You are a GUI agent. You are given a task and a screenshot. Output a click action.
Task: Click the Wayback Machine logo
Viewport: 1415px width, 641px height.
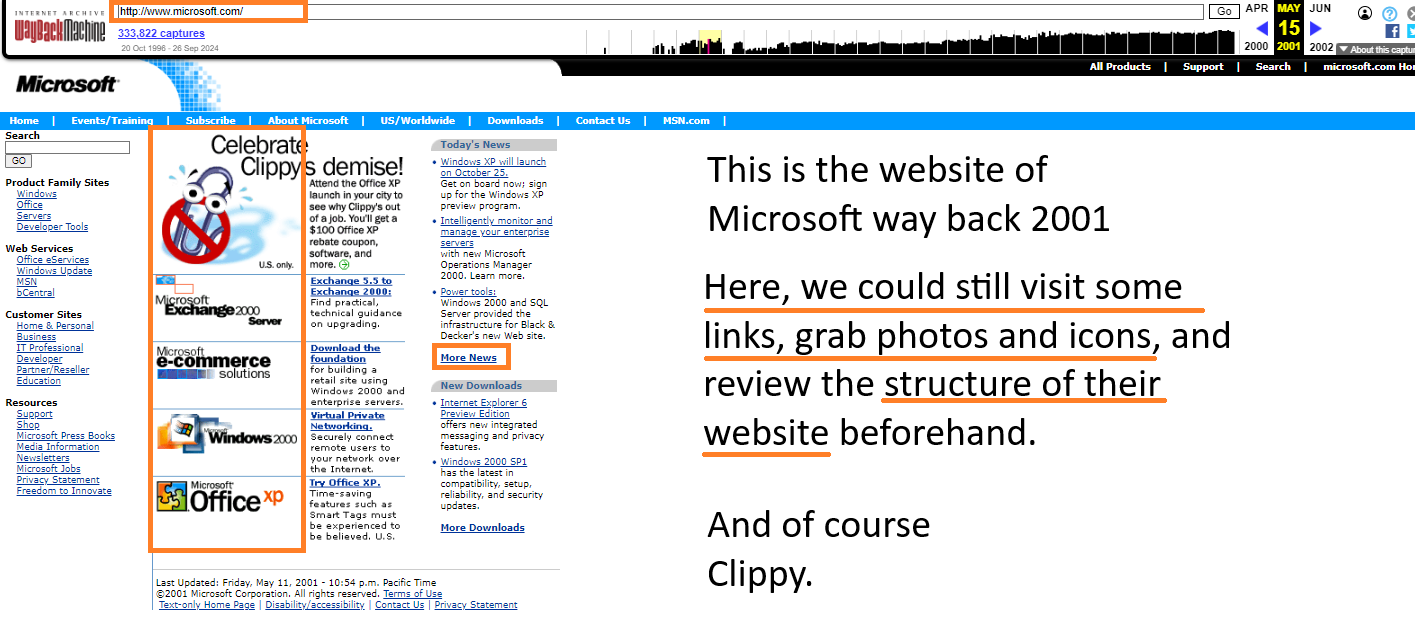(x=59, y=27)
